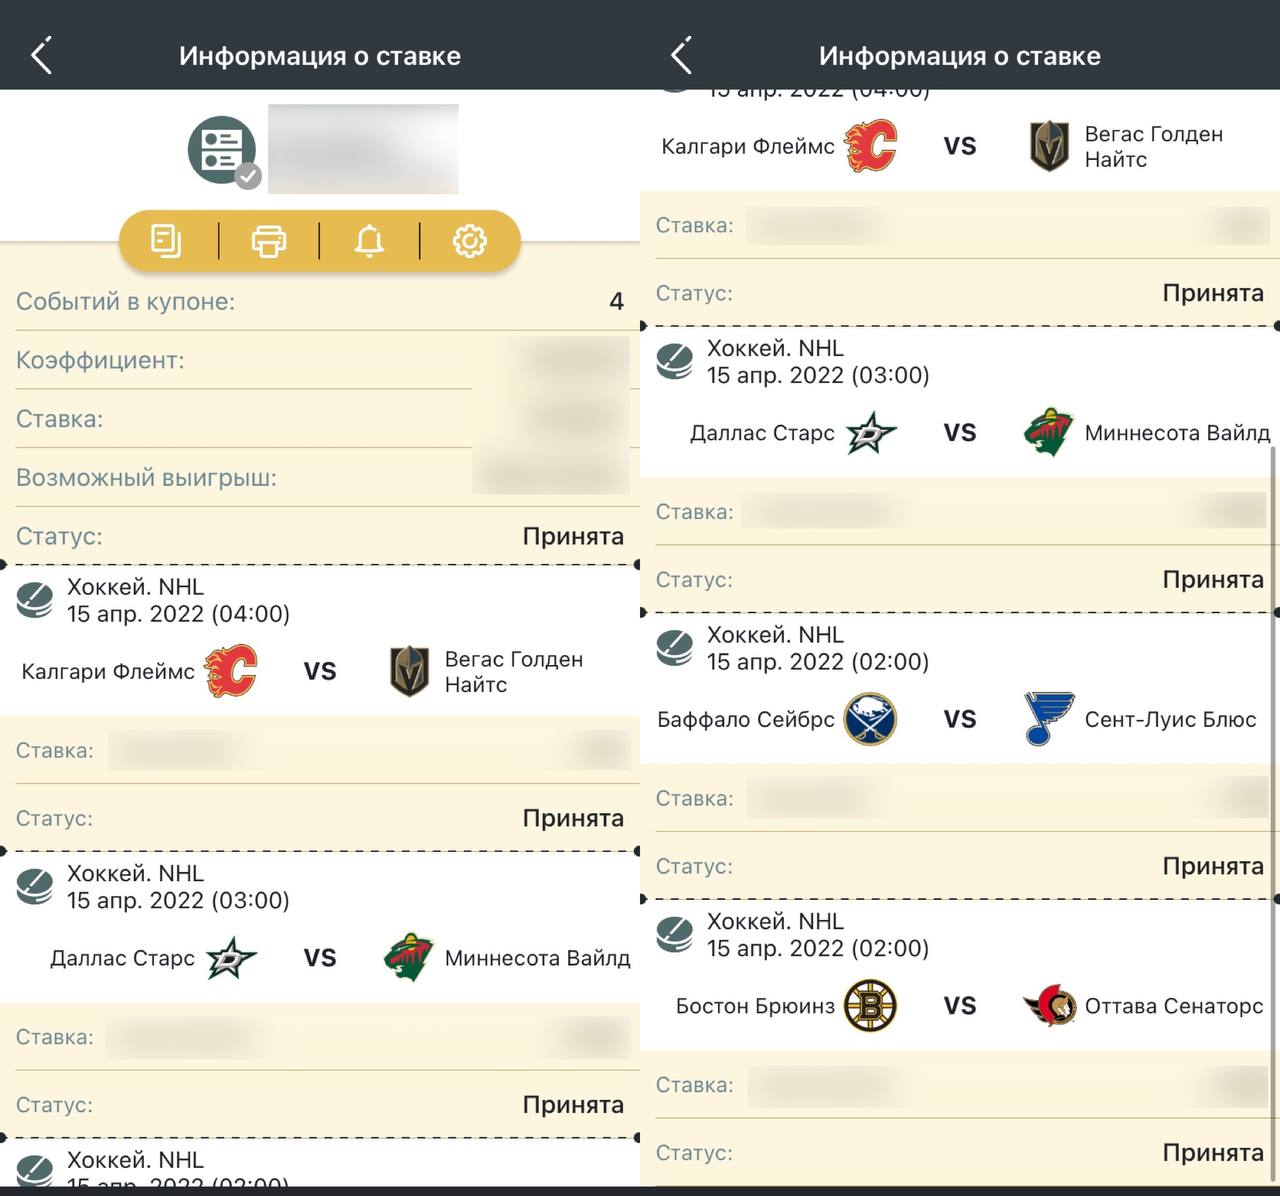Tap St. Louis Blues team logo
The image size is (1280, 1196).
coord(1049,719)
